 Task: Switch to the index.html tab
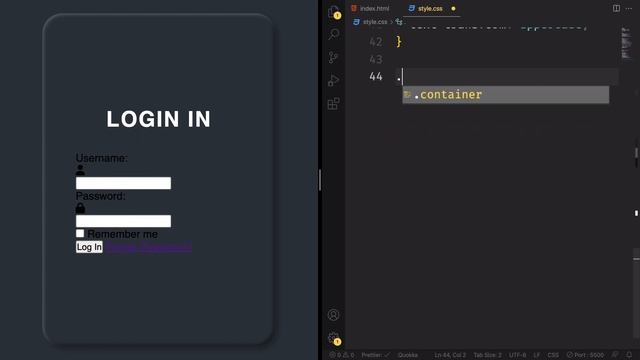click(370, 9)
